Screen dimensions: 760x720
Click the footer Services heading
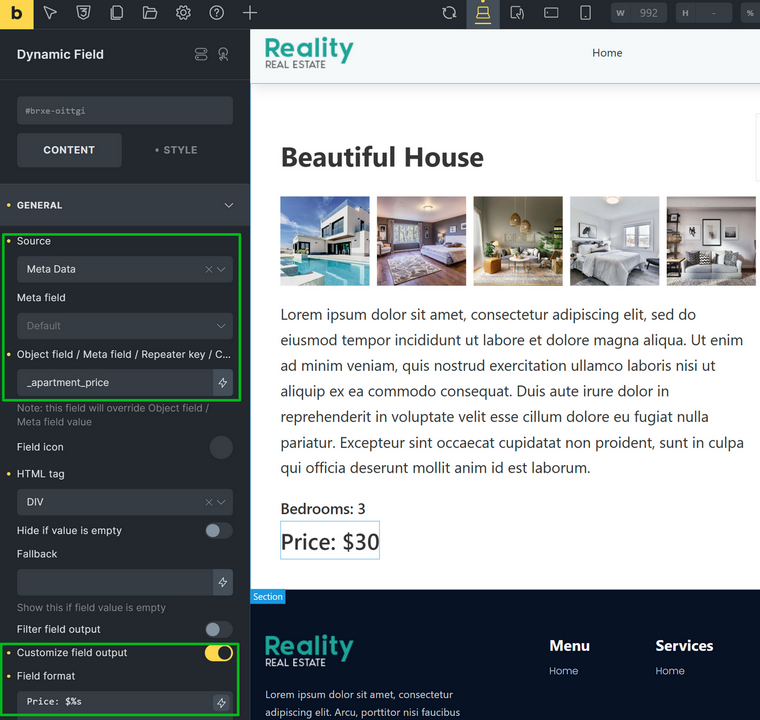684,646
